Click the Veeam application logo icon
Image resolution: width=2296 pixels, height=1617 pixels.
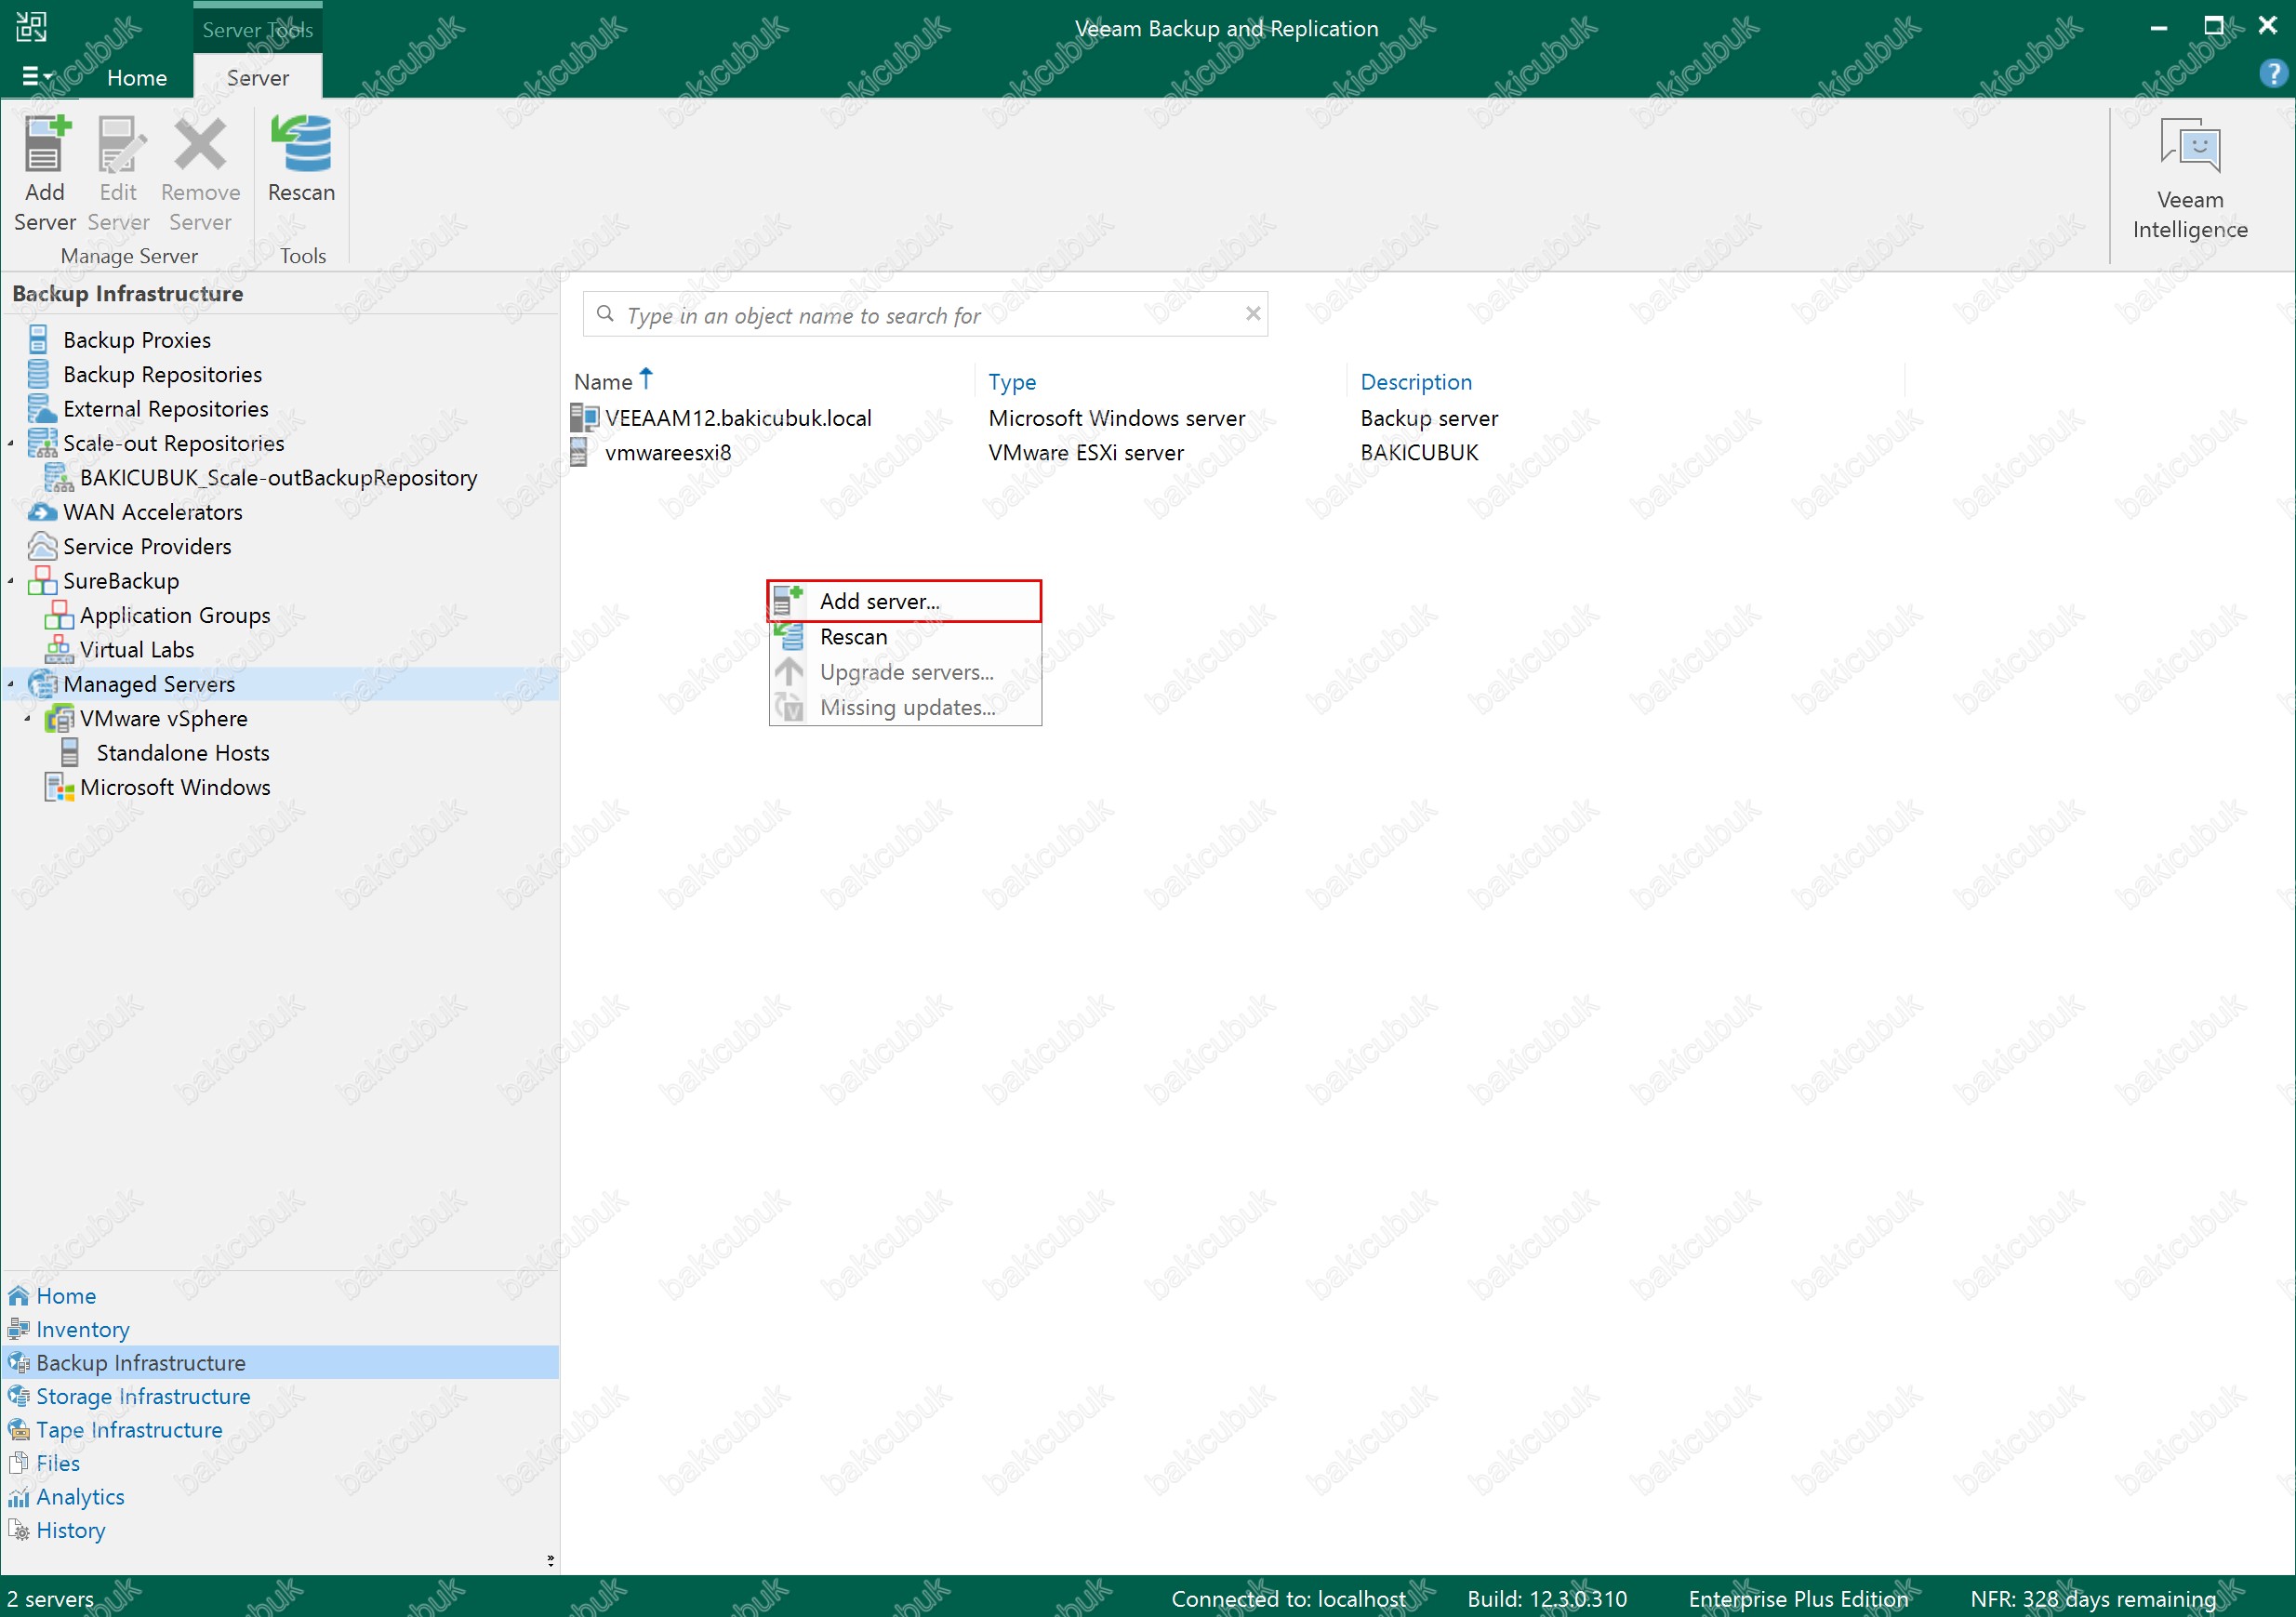31,27
